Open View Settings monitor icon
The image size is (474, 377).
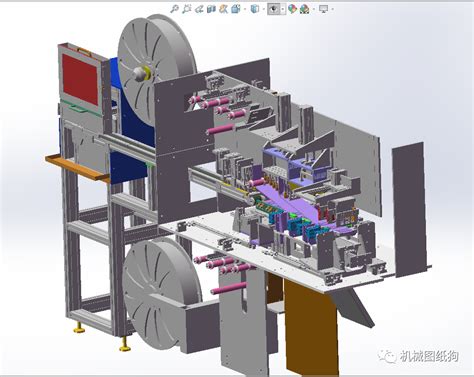[x=323, y=9]
